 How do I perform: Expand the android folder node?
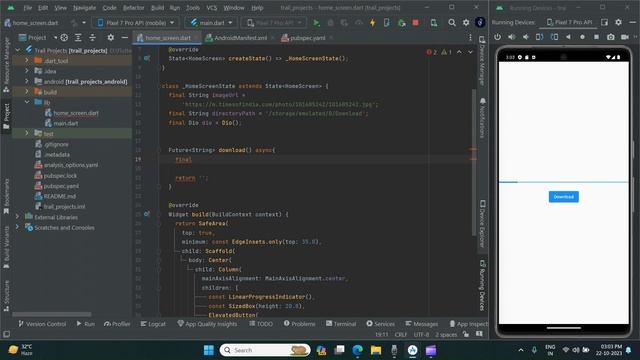click(x=27, y=81)
